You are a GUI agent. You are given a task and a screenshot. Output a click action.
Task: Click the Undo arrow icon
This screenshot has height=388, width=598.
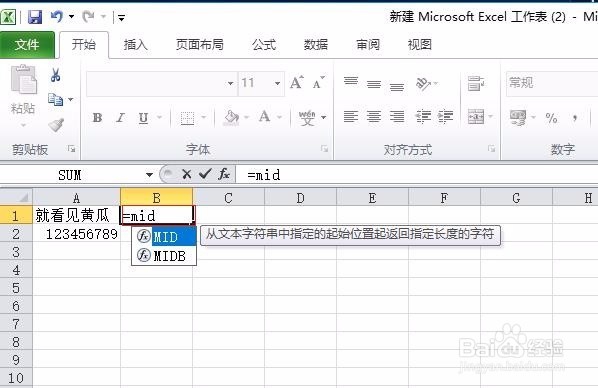57,16
